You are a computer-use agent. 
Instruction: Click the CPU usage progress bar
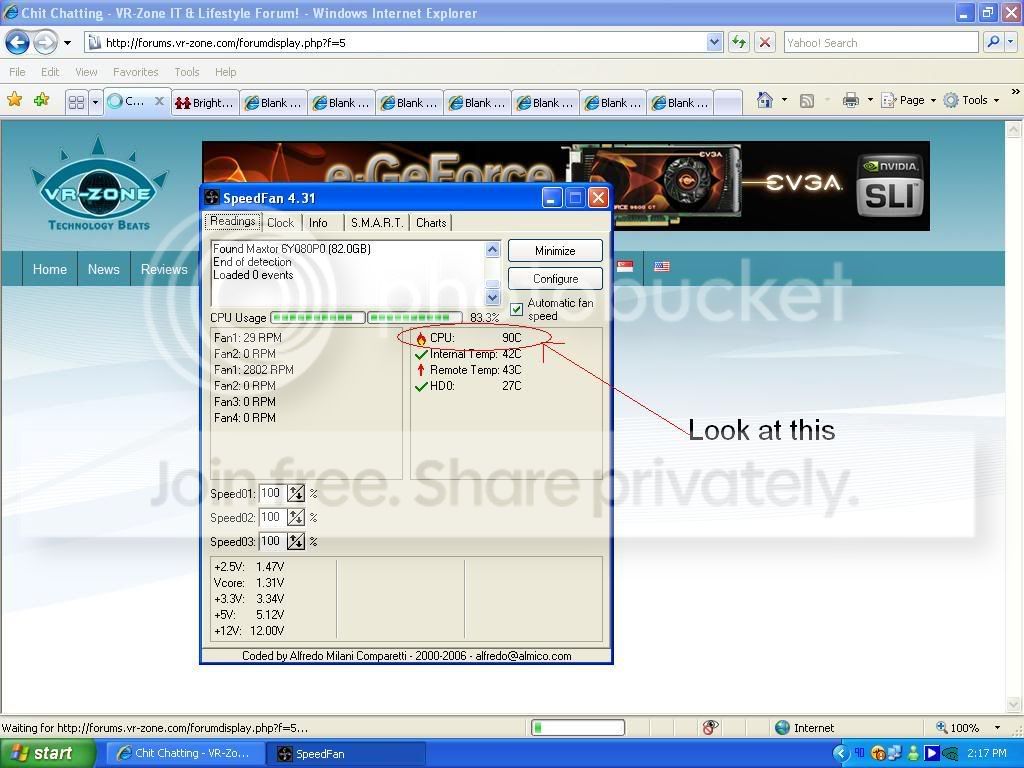tap(366, 317)
